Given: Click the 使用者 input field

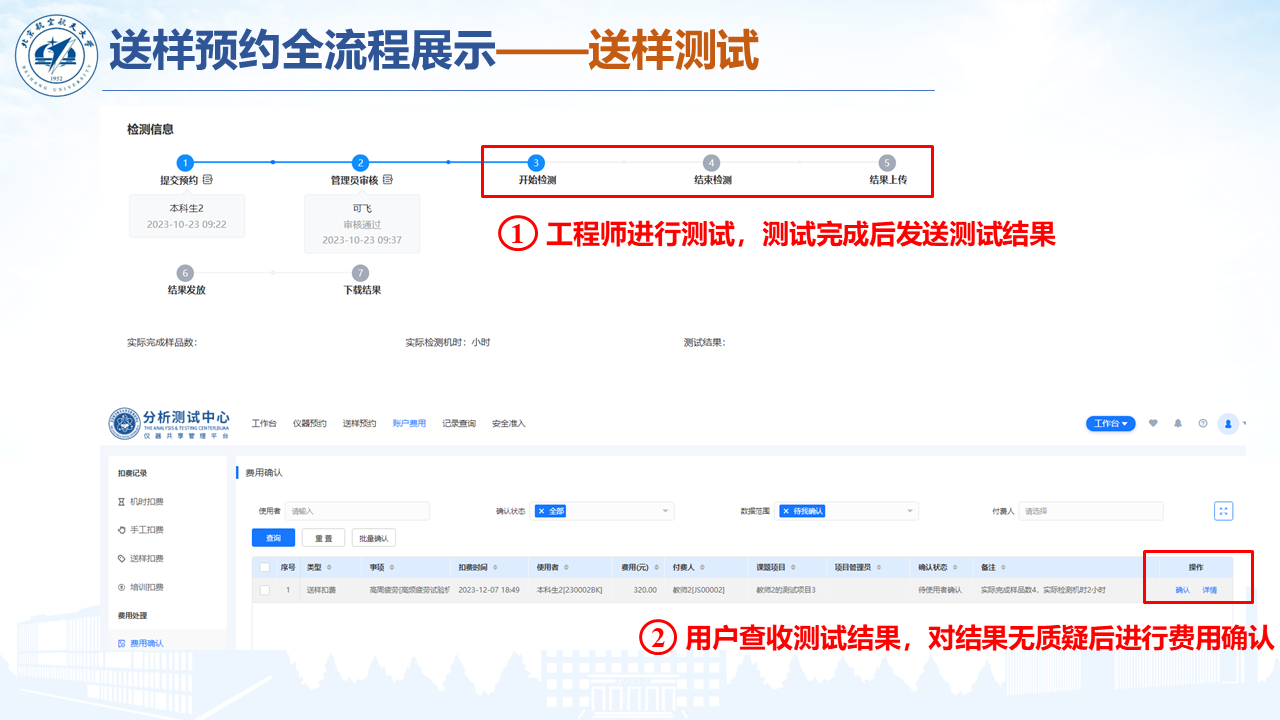Looking at the screenshot, I should tap(357, 511).
